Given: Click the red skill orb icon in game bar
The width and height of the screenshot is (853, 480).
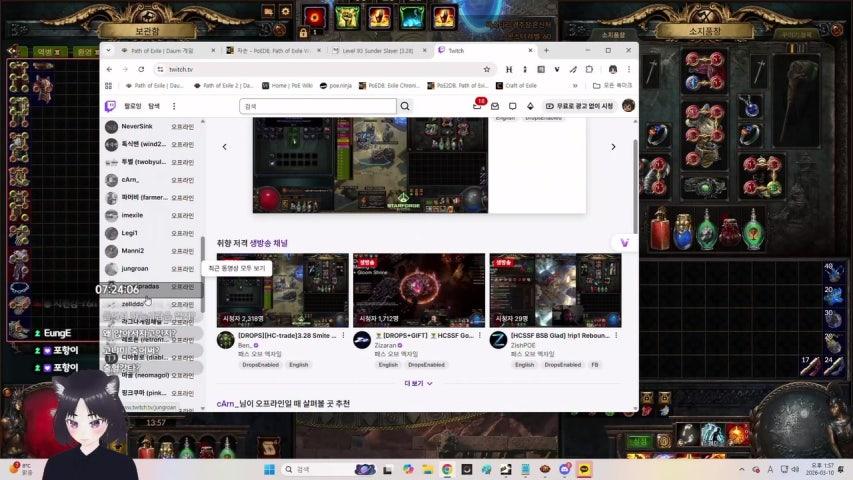Looking at the screenshot, I should coord(314,17).
